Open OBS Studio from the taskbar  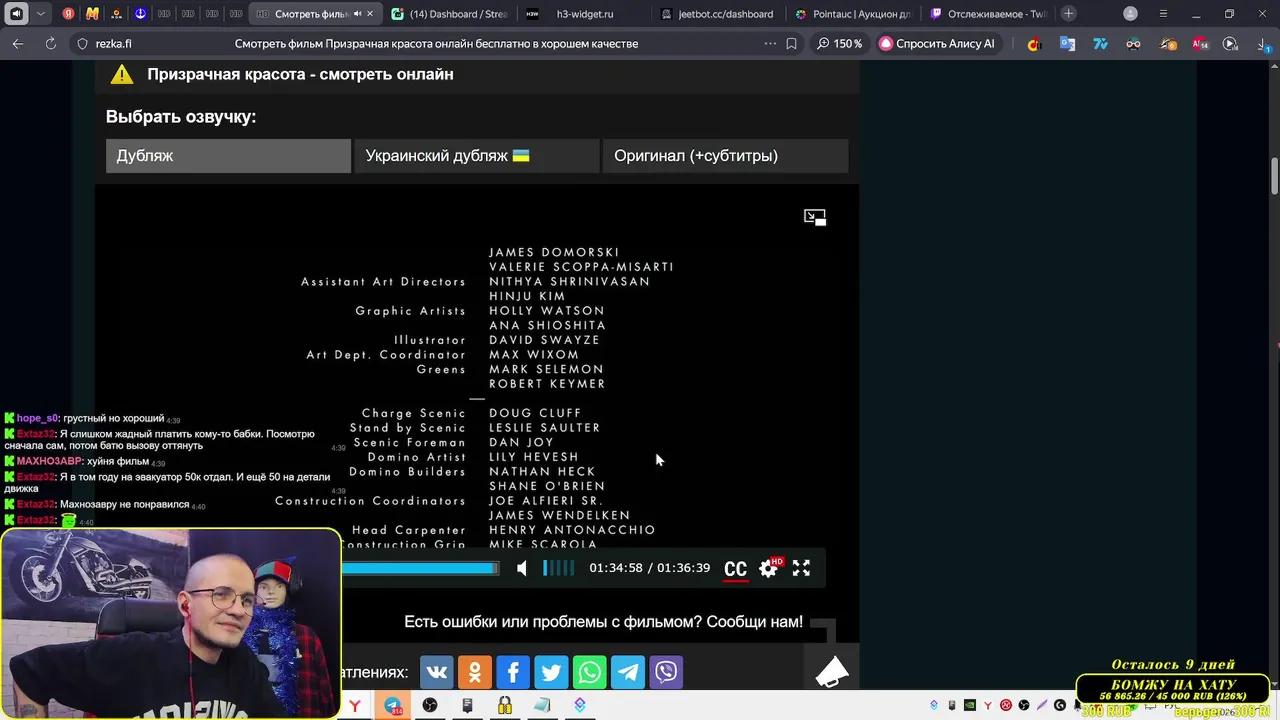click(430, 706)
